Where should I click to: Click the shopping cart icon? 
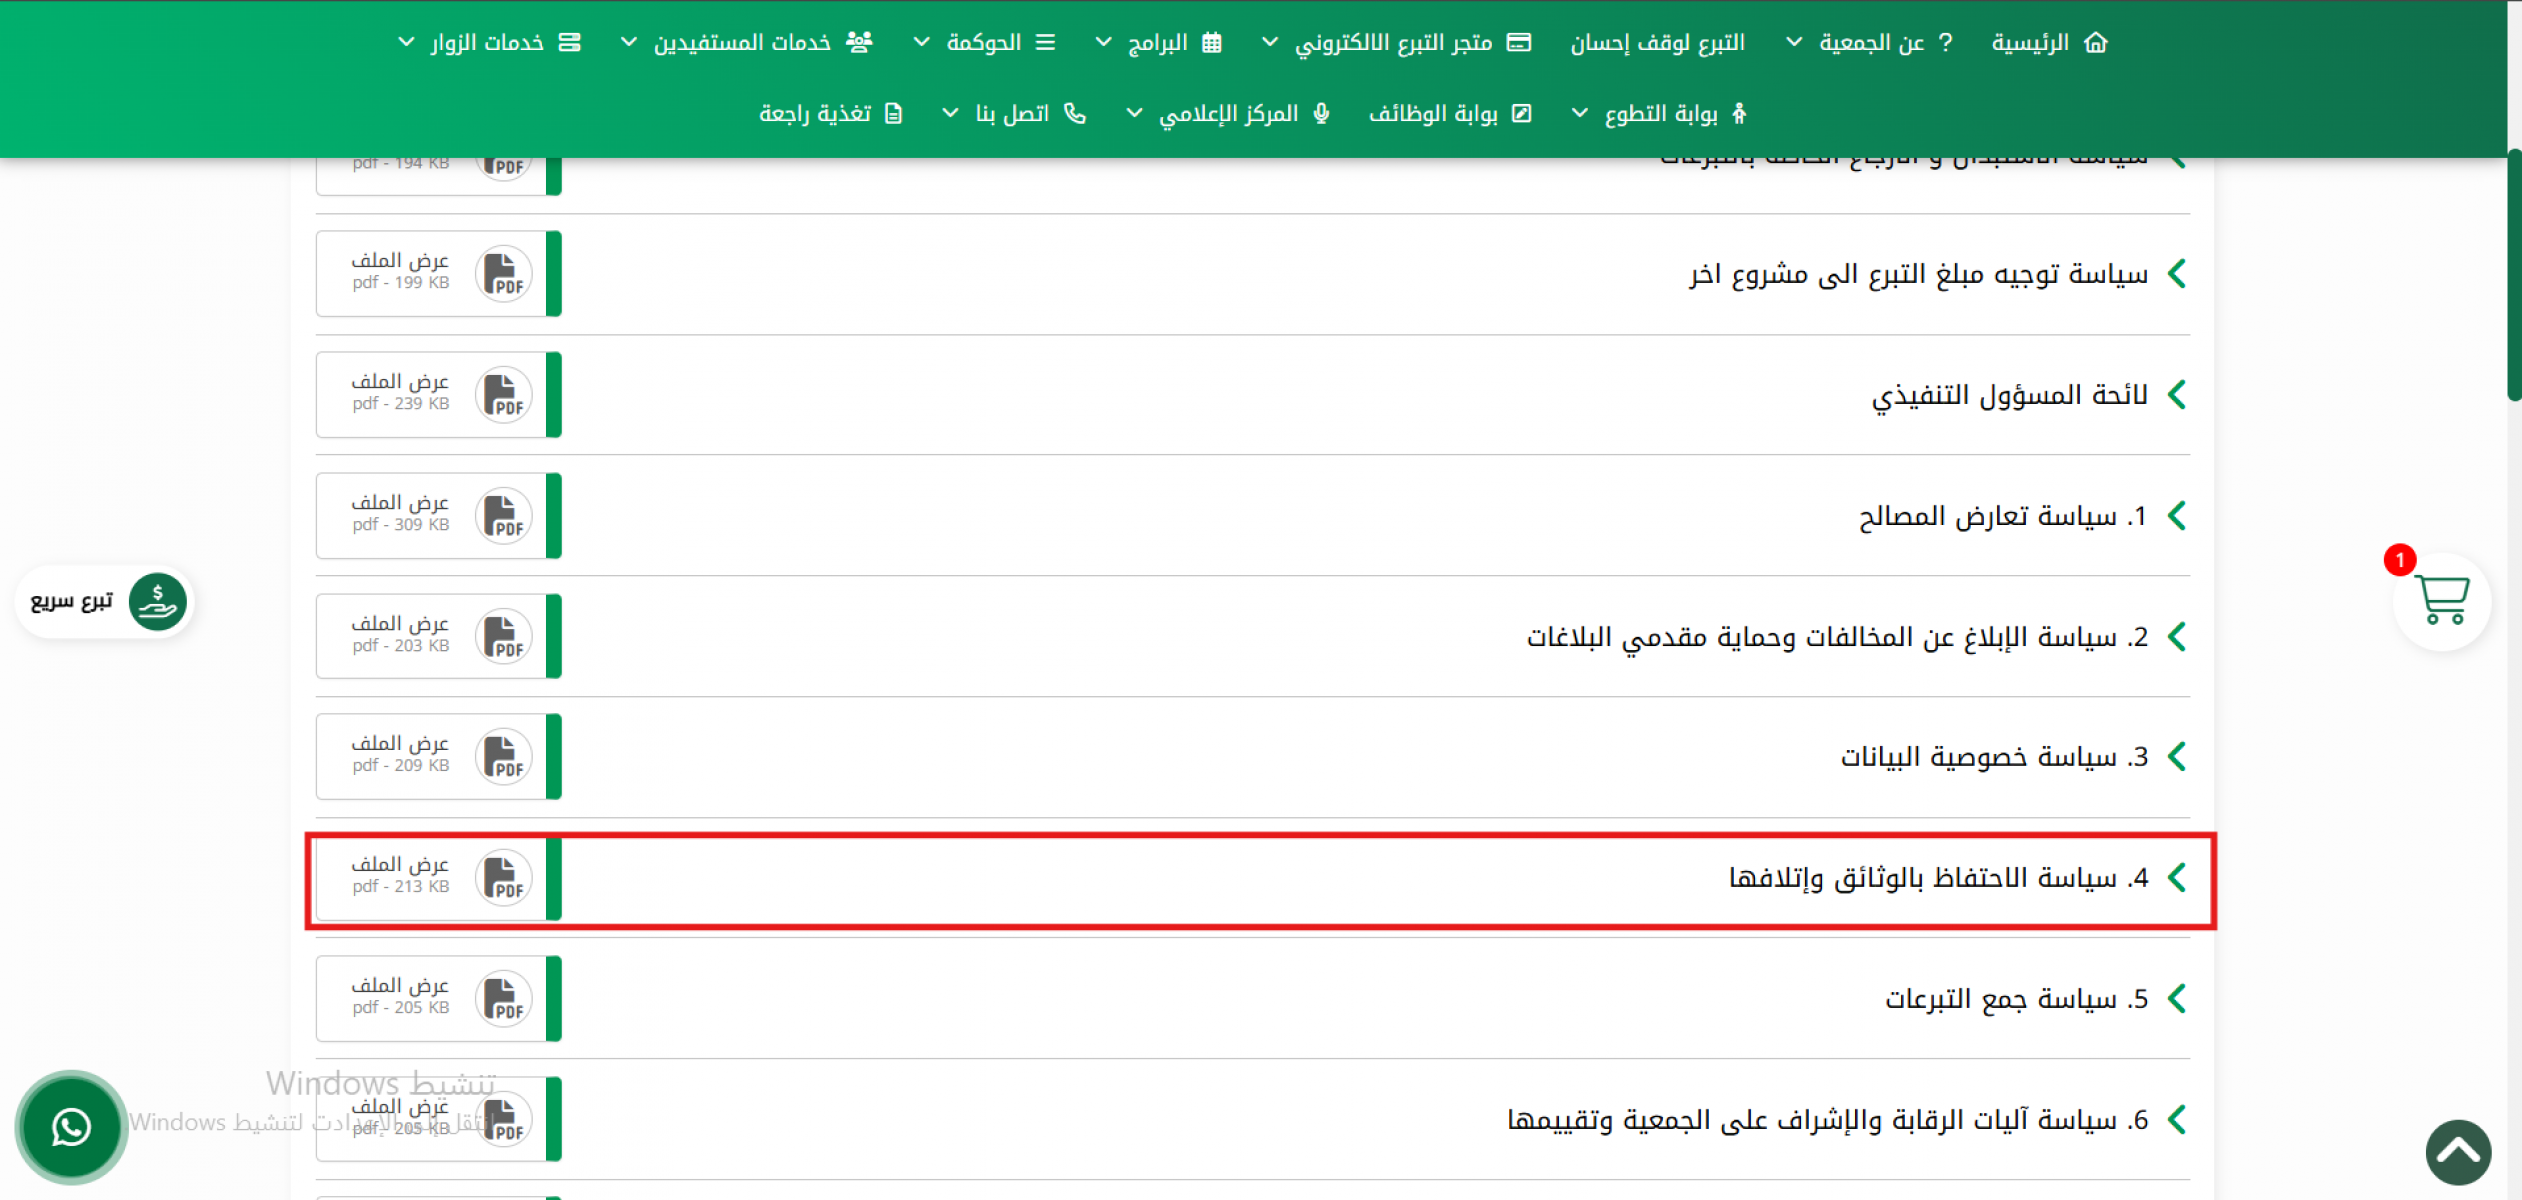click(x=2441, y=600)
